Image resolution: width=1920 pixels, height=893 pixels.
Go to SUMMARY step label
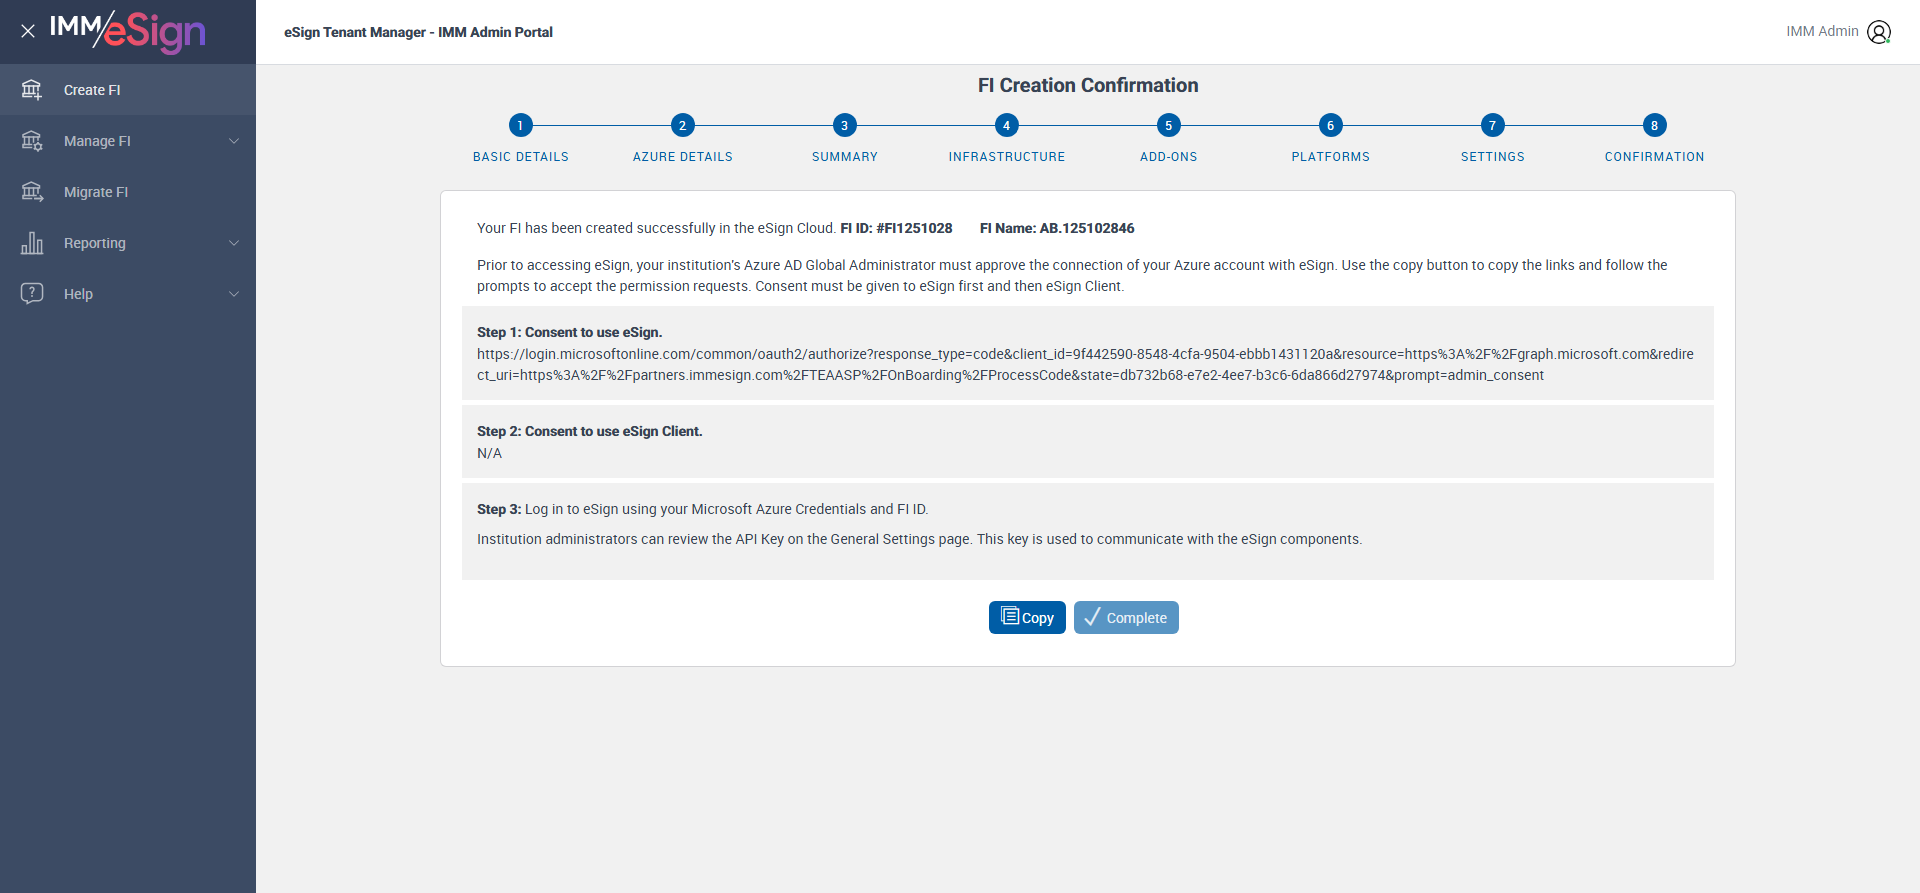(845, 157)
